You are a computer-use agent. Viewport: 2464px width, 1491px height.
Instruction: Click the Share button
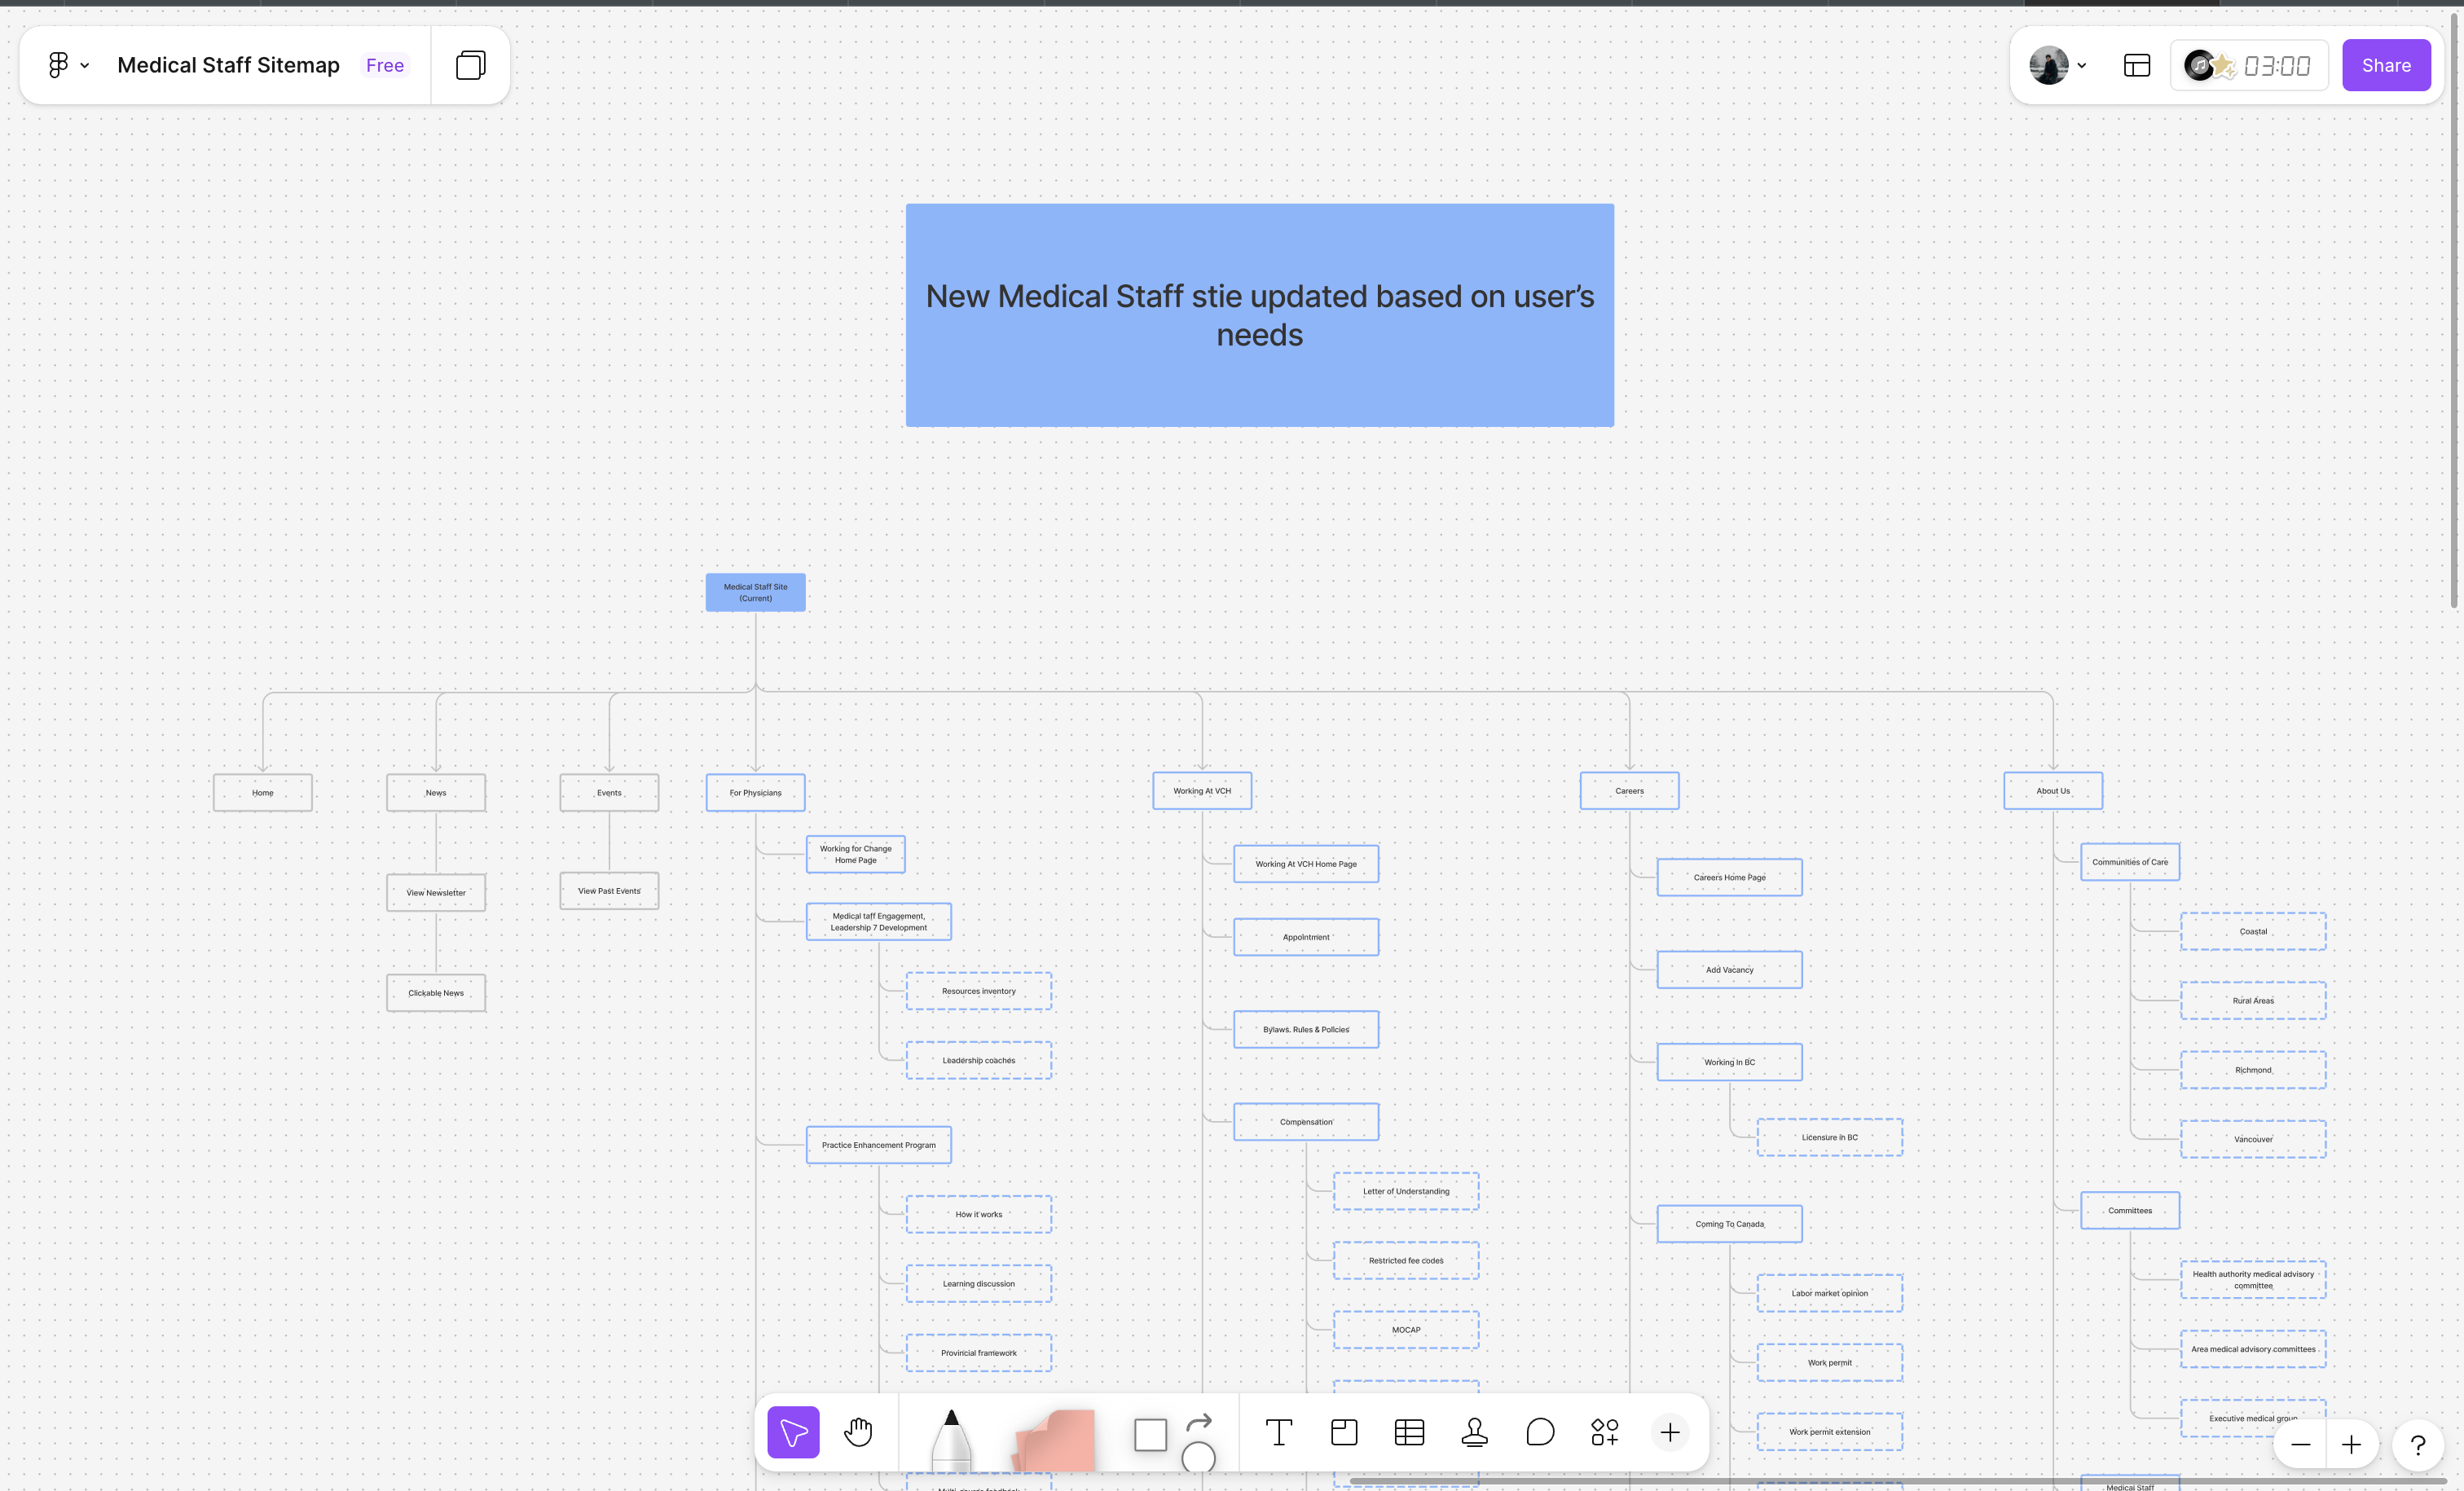point(2386,65)
